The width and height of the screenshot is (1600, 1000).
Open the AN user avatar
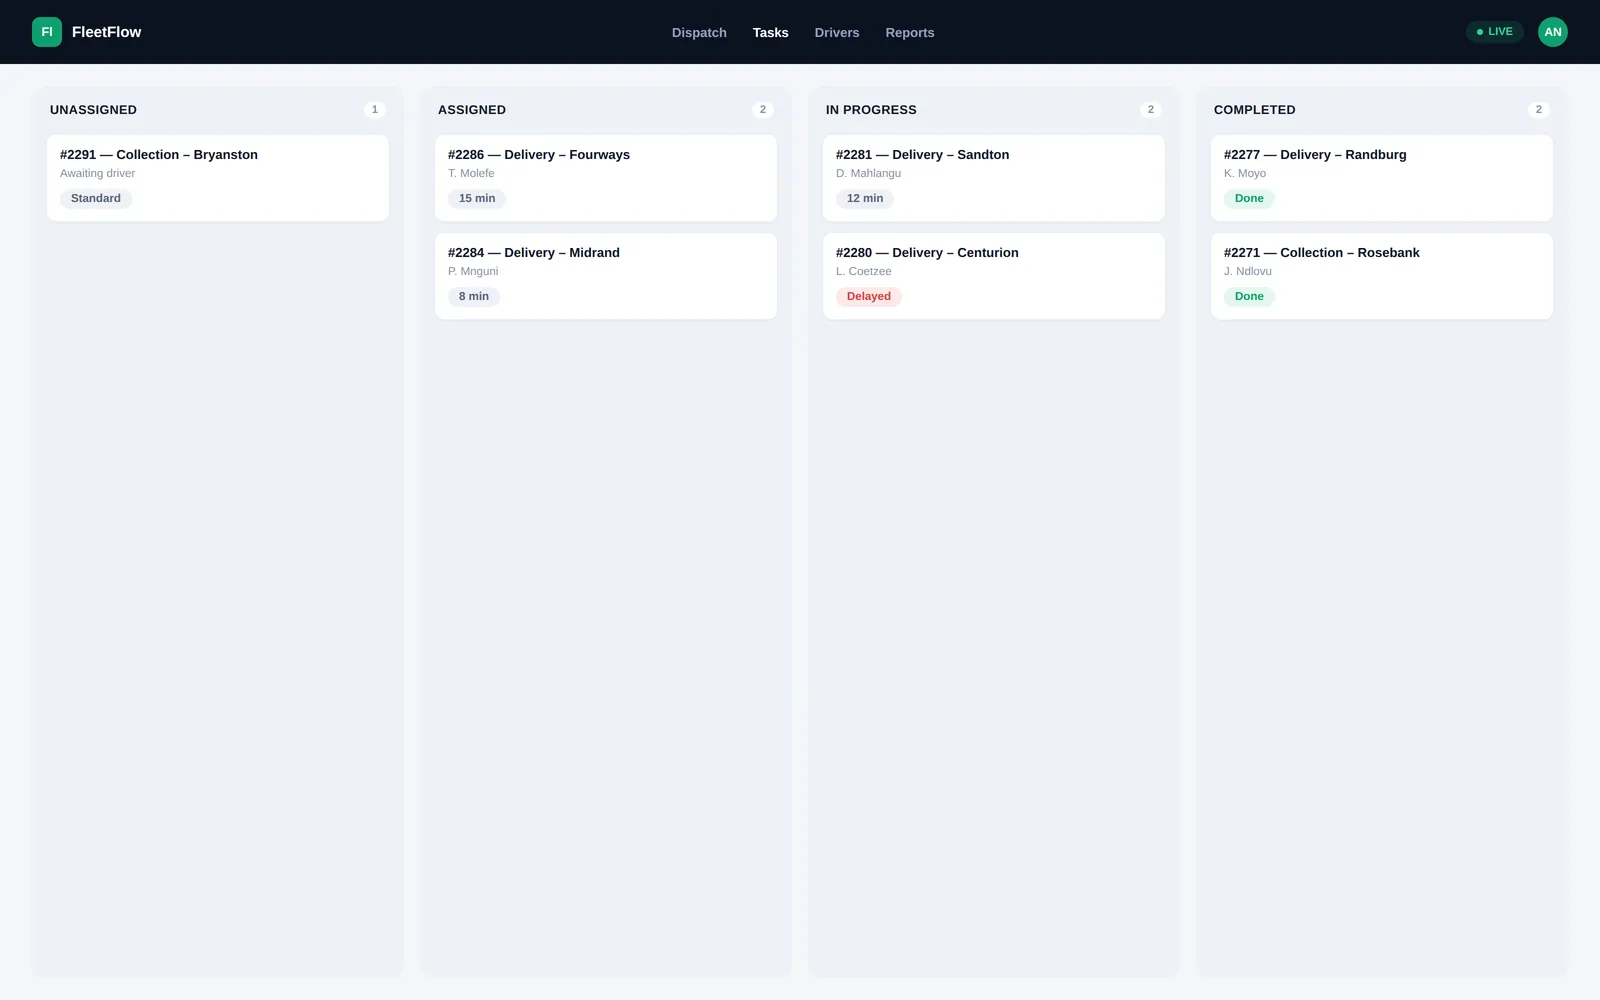point(1552,32)
